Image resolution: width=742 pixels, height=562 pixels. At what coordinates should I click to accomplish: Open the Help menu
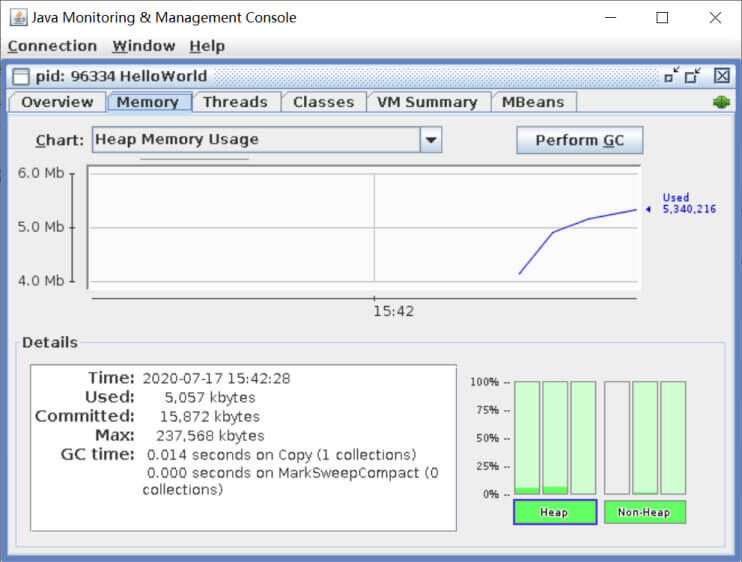click(207, 46)
